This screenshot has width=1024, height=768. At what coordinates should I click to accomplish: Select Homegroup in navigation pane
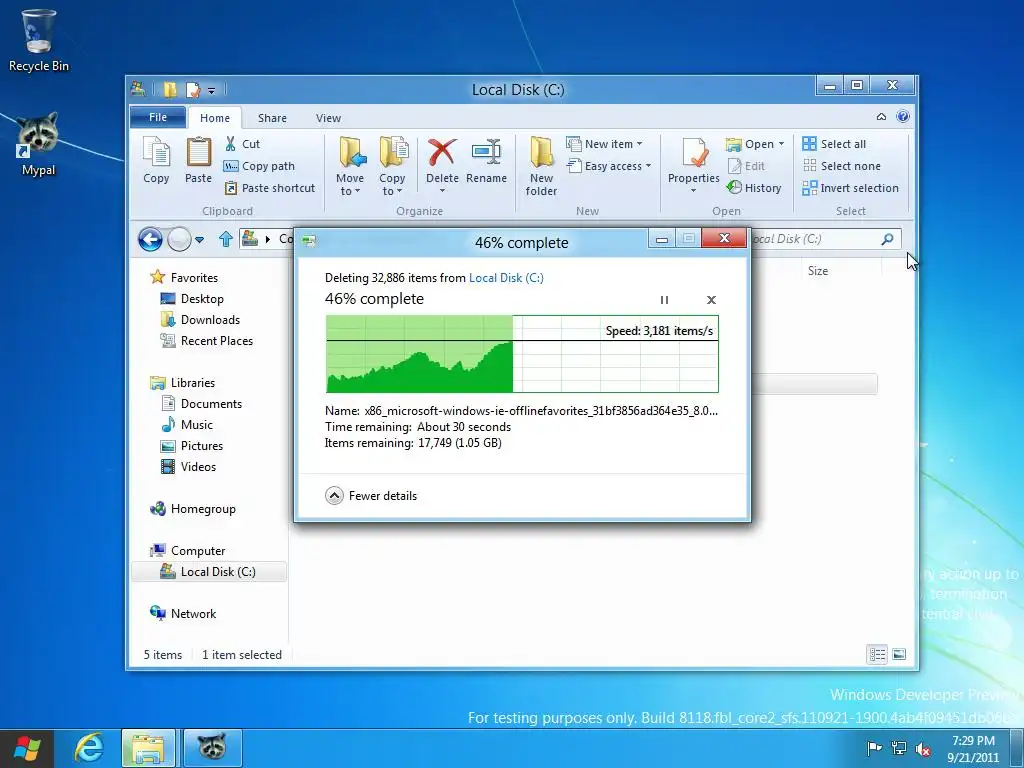202,509
